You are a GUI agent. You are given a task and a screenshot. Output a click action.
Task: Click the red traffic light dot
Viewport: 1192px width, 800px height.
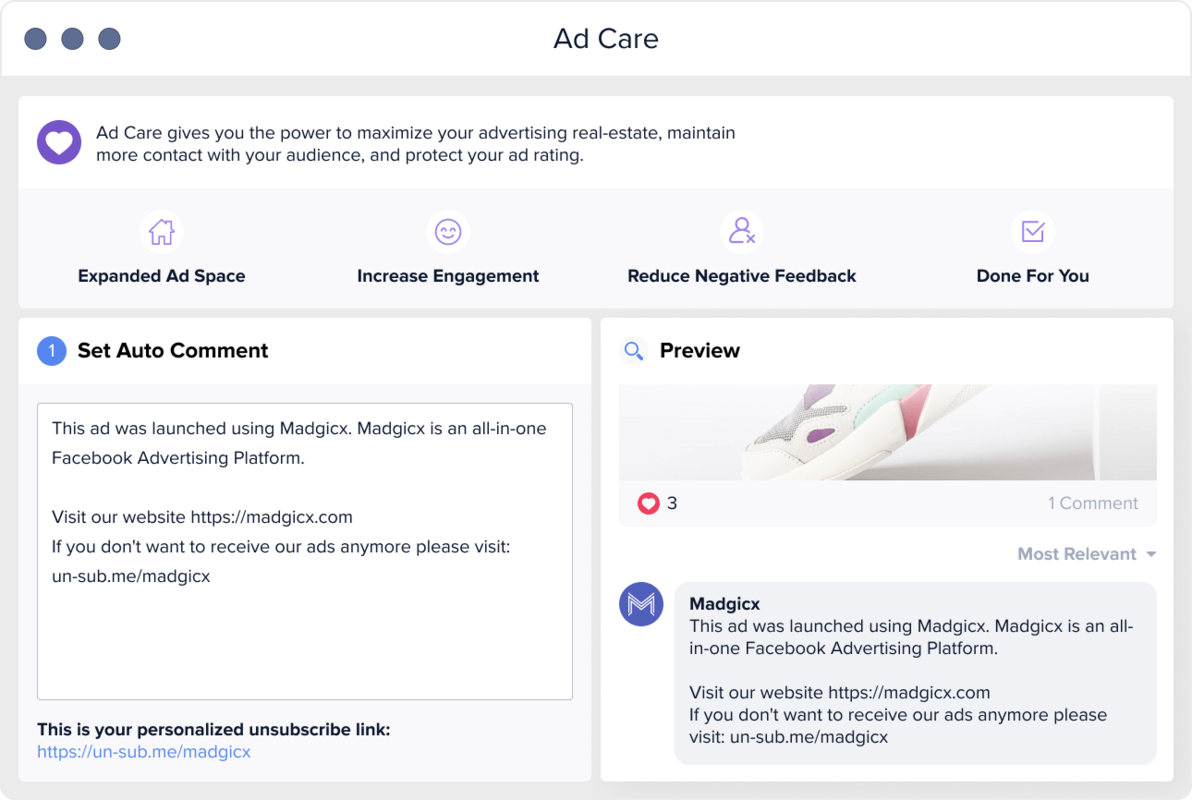35,38
